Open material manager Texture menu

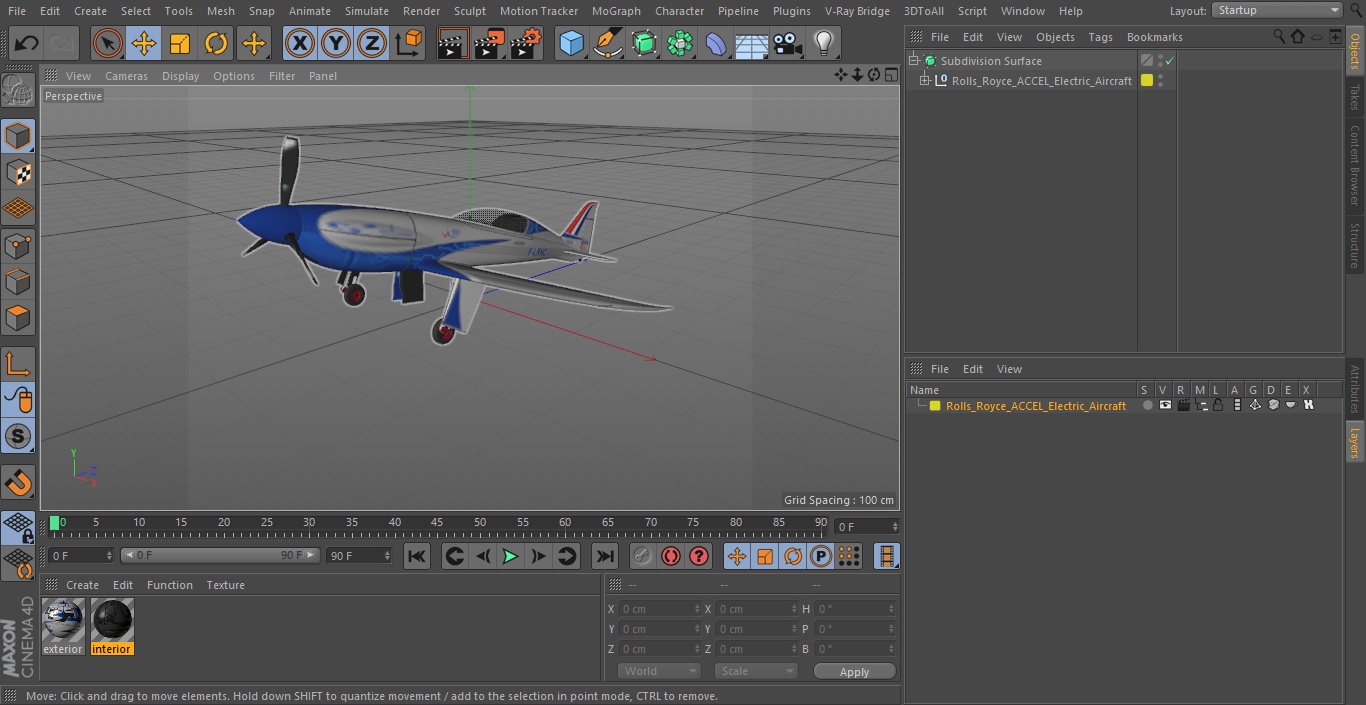(x=225, y=585)
